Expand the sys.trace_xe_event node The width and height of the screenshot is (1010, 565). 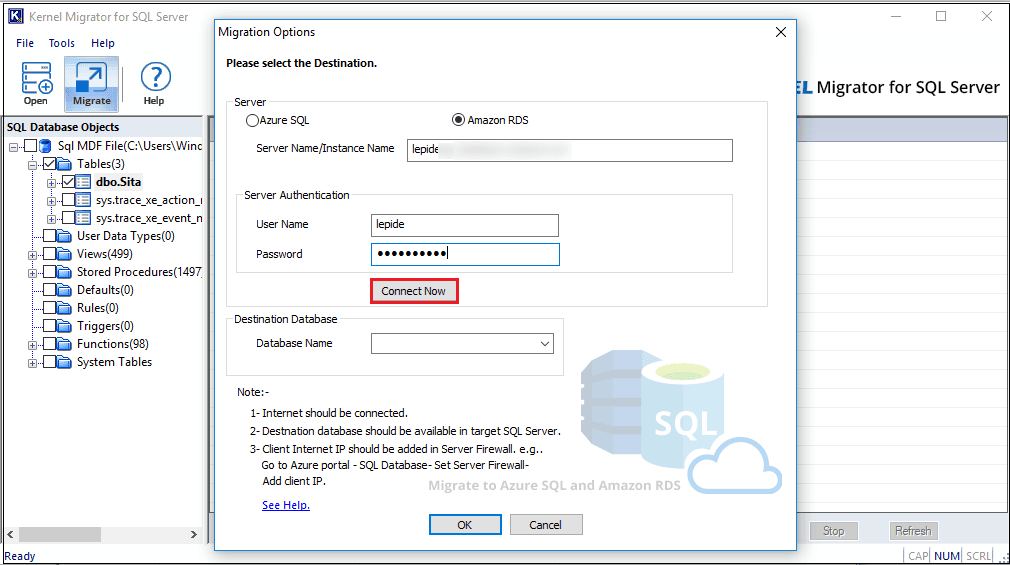tap(52, 220)
